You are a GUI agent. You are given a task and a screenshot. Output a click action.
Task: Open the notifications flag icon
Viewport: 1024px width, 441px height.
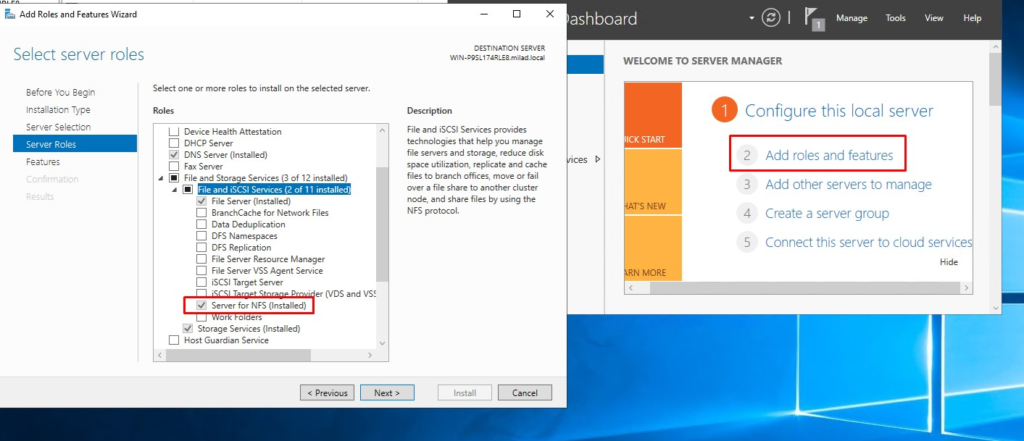point(812,19)
